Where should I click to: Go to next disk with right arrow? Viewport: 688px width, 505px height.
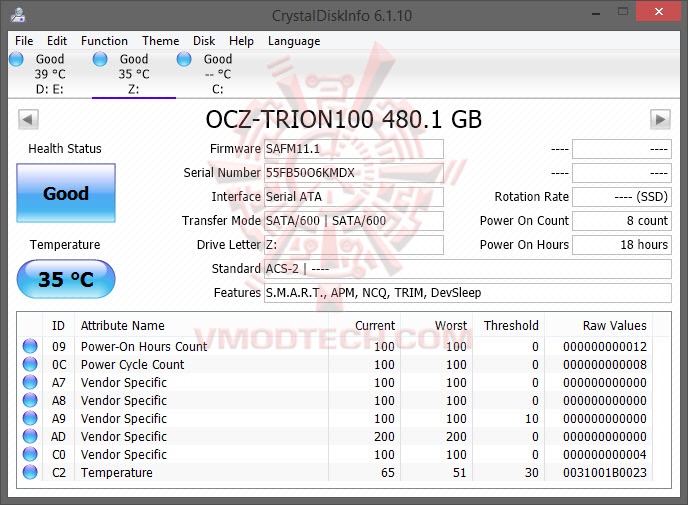click(660, 119)
